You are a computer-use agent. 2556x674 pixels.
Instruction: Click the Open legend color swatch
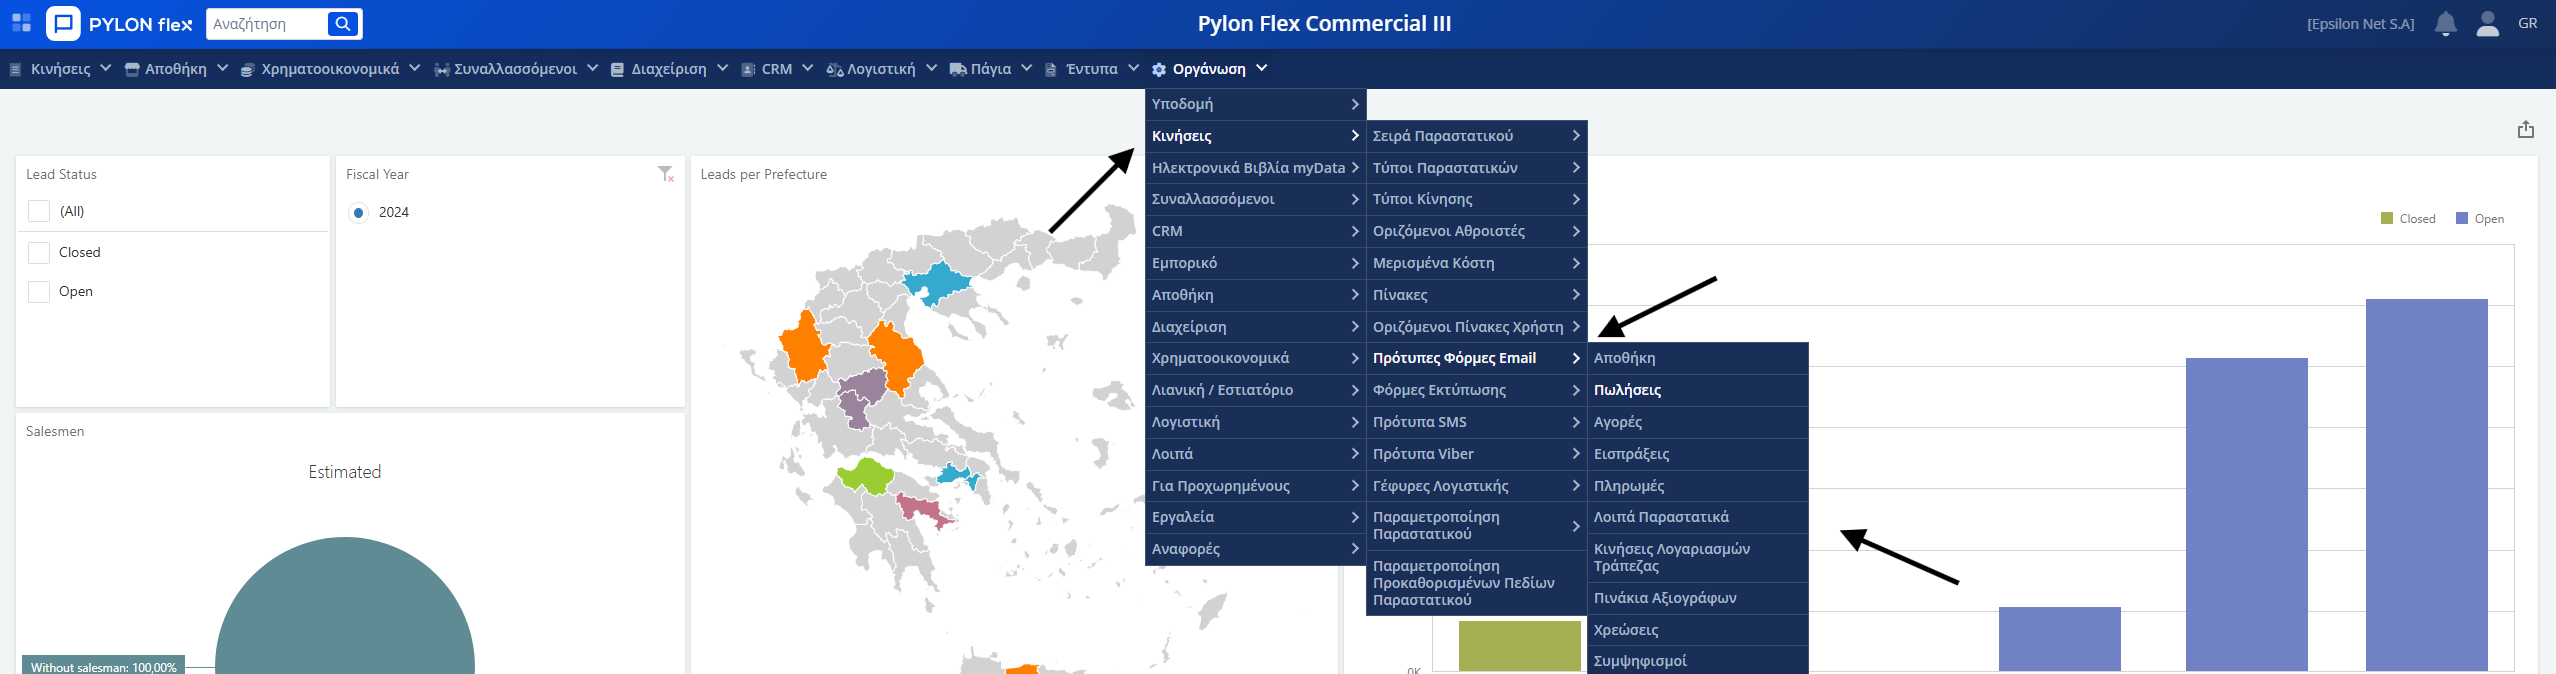coord(2462,218)
